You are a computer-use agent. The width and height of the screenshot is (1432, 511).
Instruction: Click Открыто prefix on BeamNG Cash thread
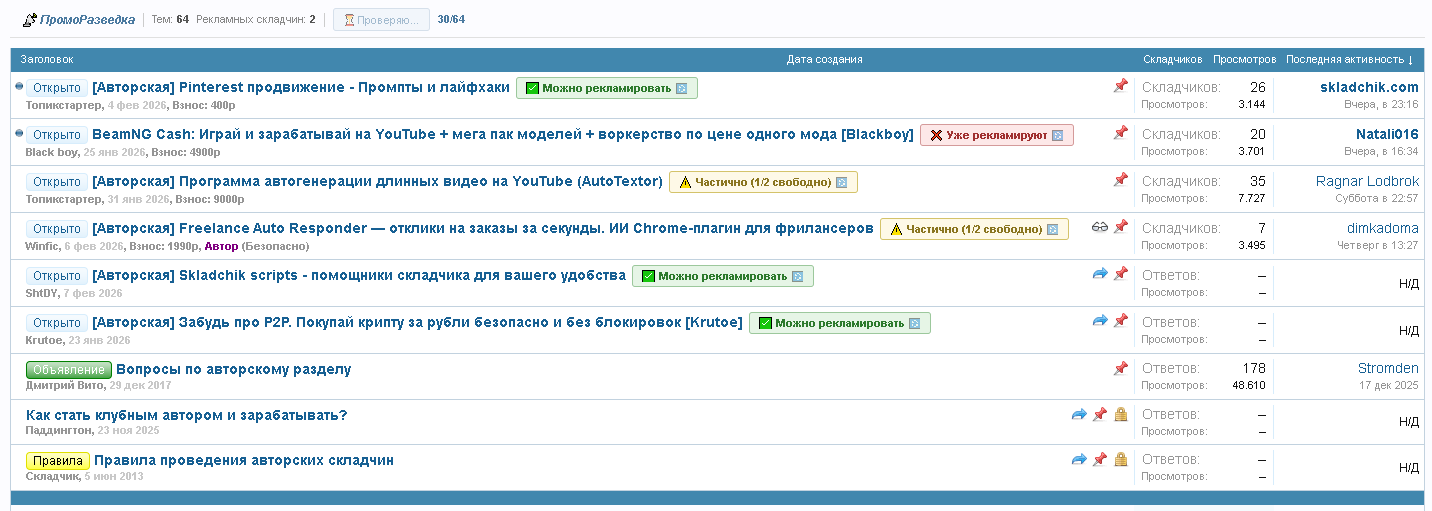57,135
